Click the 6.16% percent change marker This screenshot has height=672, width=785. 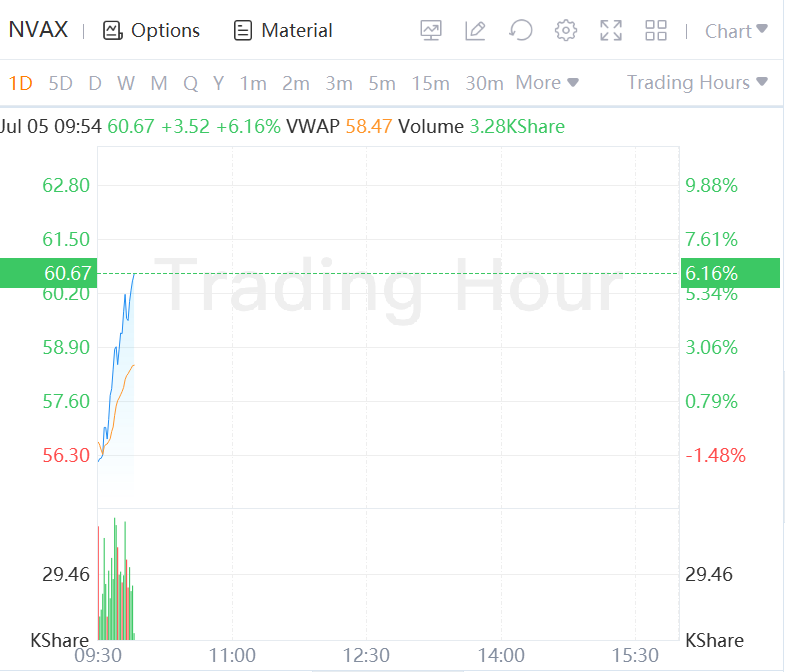pyautogui.click(x=711, y=273)
